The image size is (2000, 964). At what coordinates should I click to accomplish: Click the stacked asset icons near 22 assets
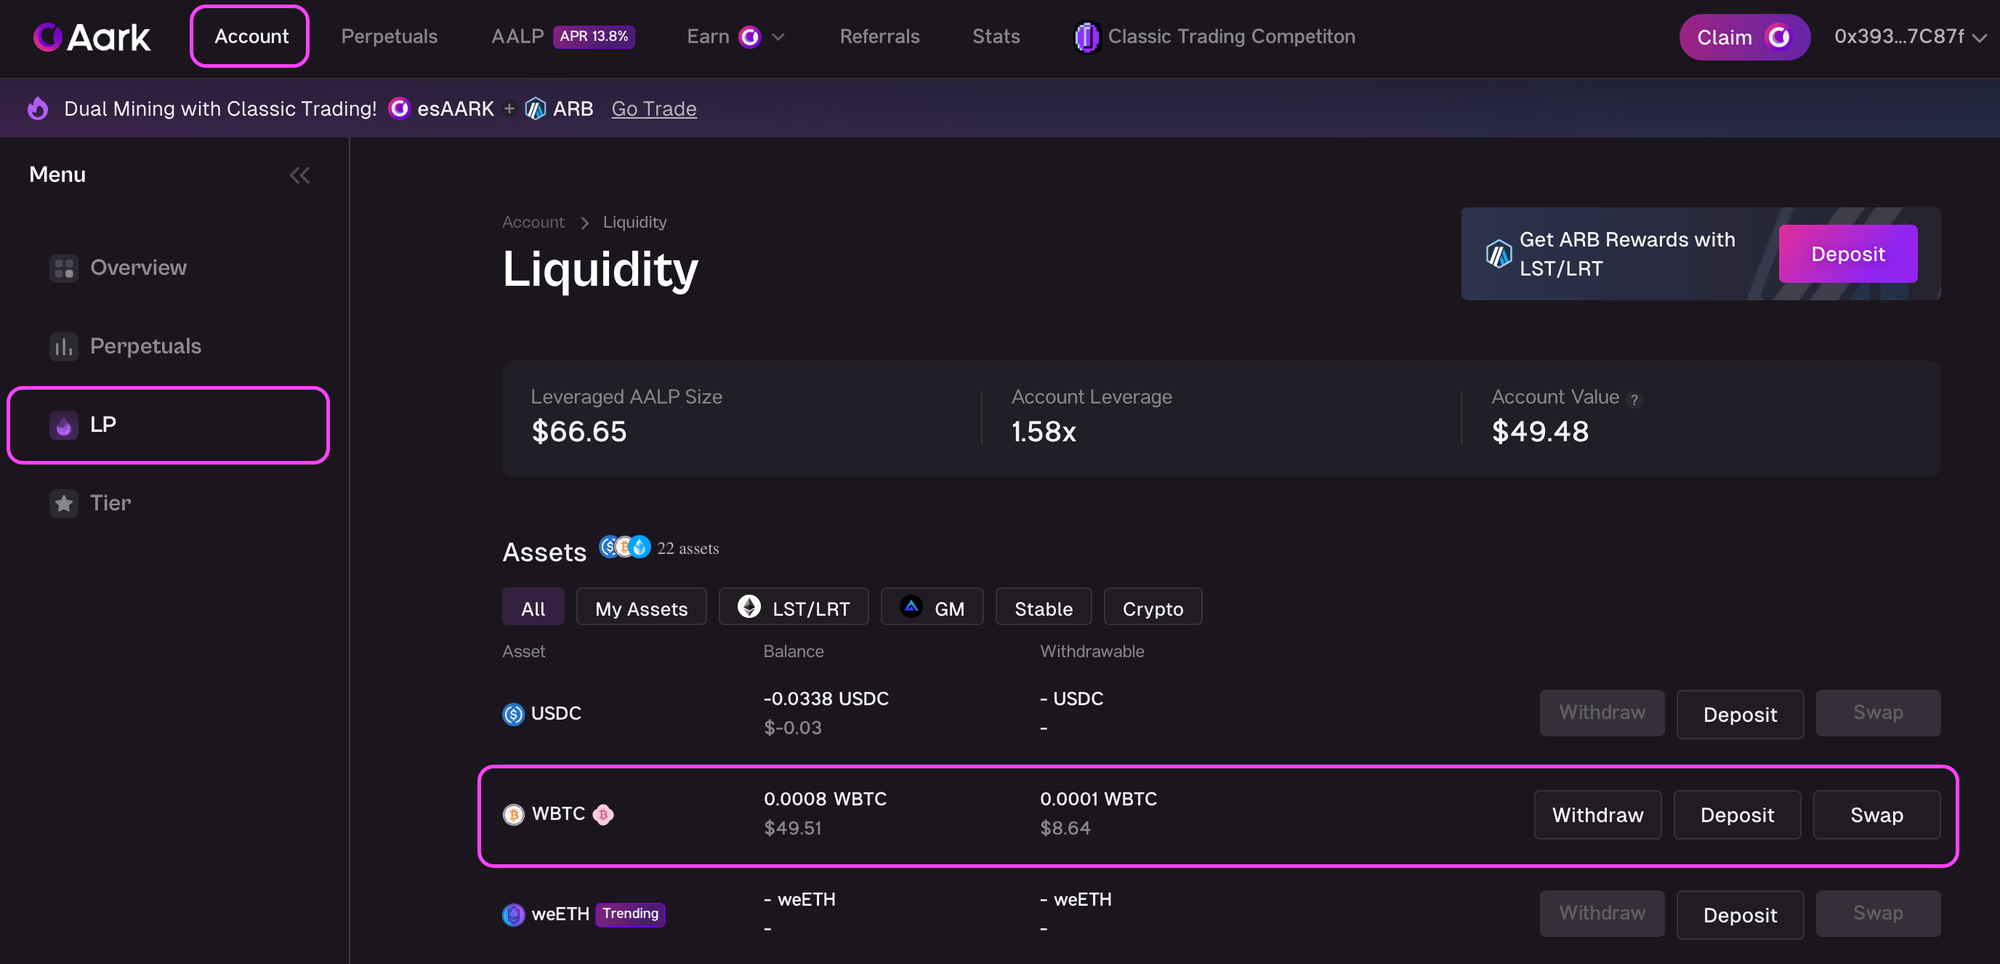point(625,547)
